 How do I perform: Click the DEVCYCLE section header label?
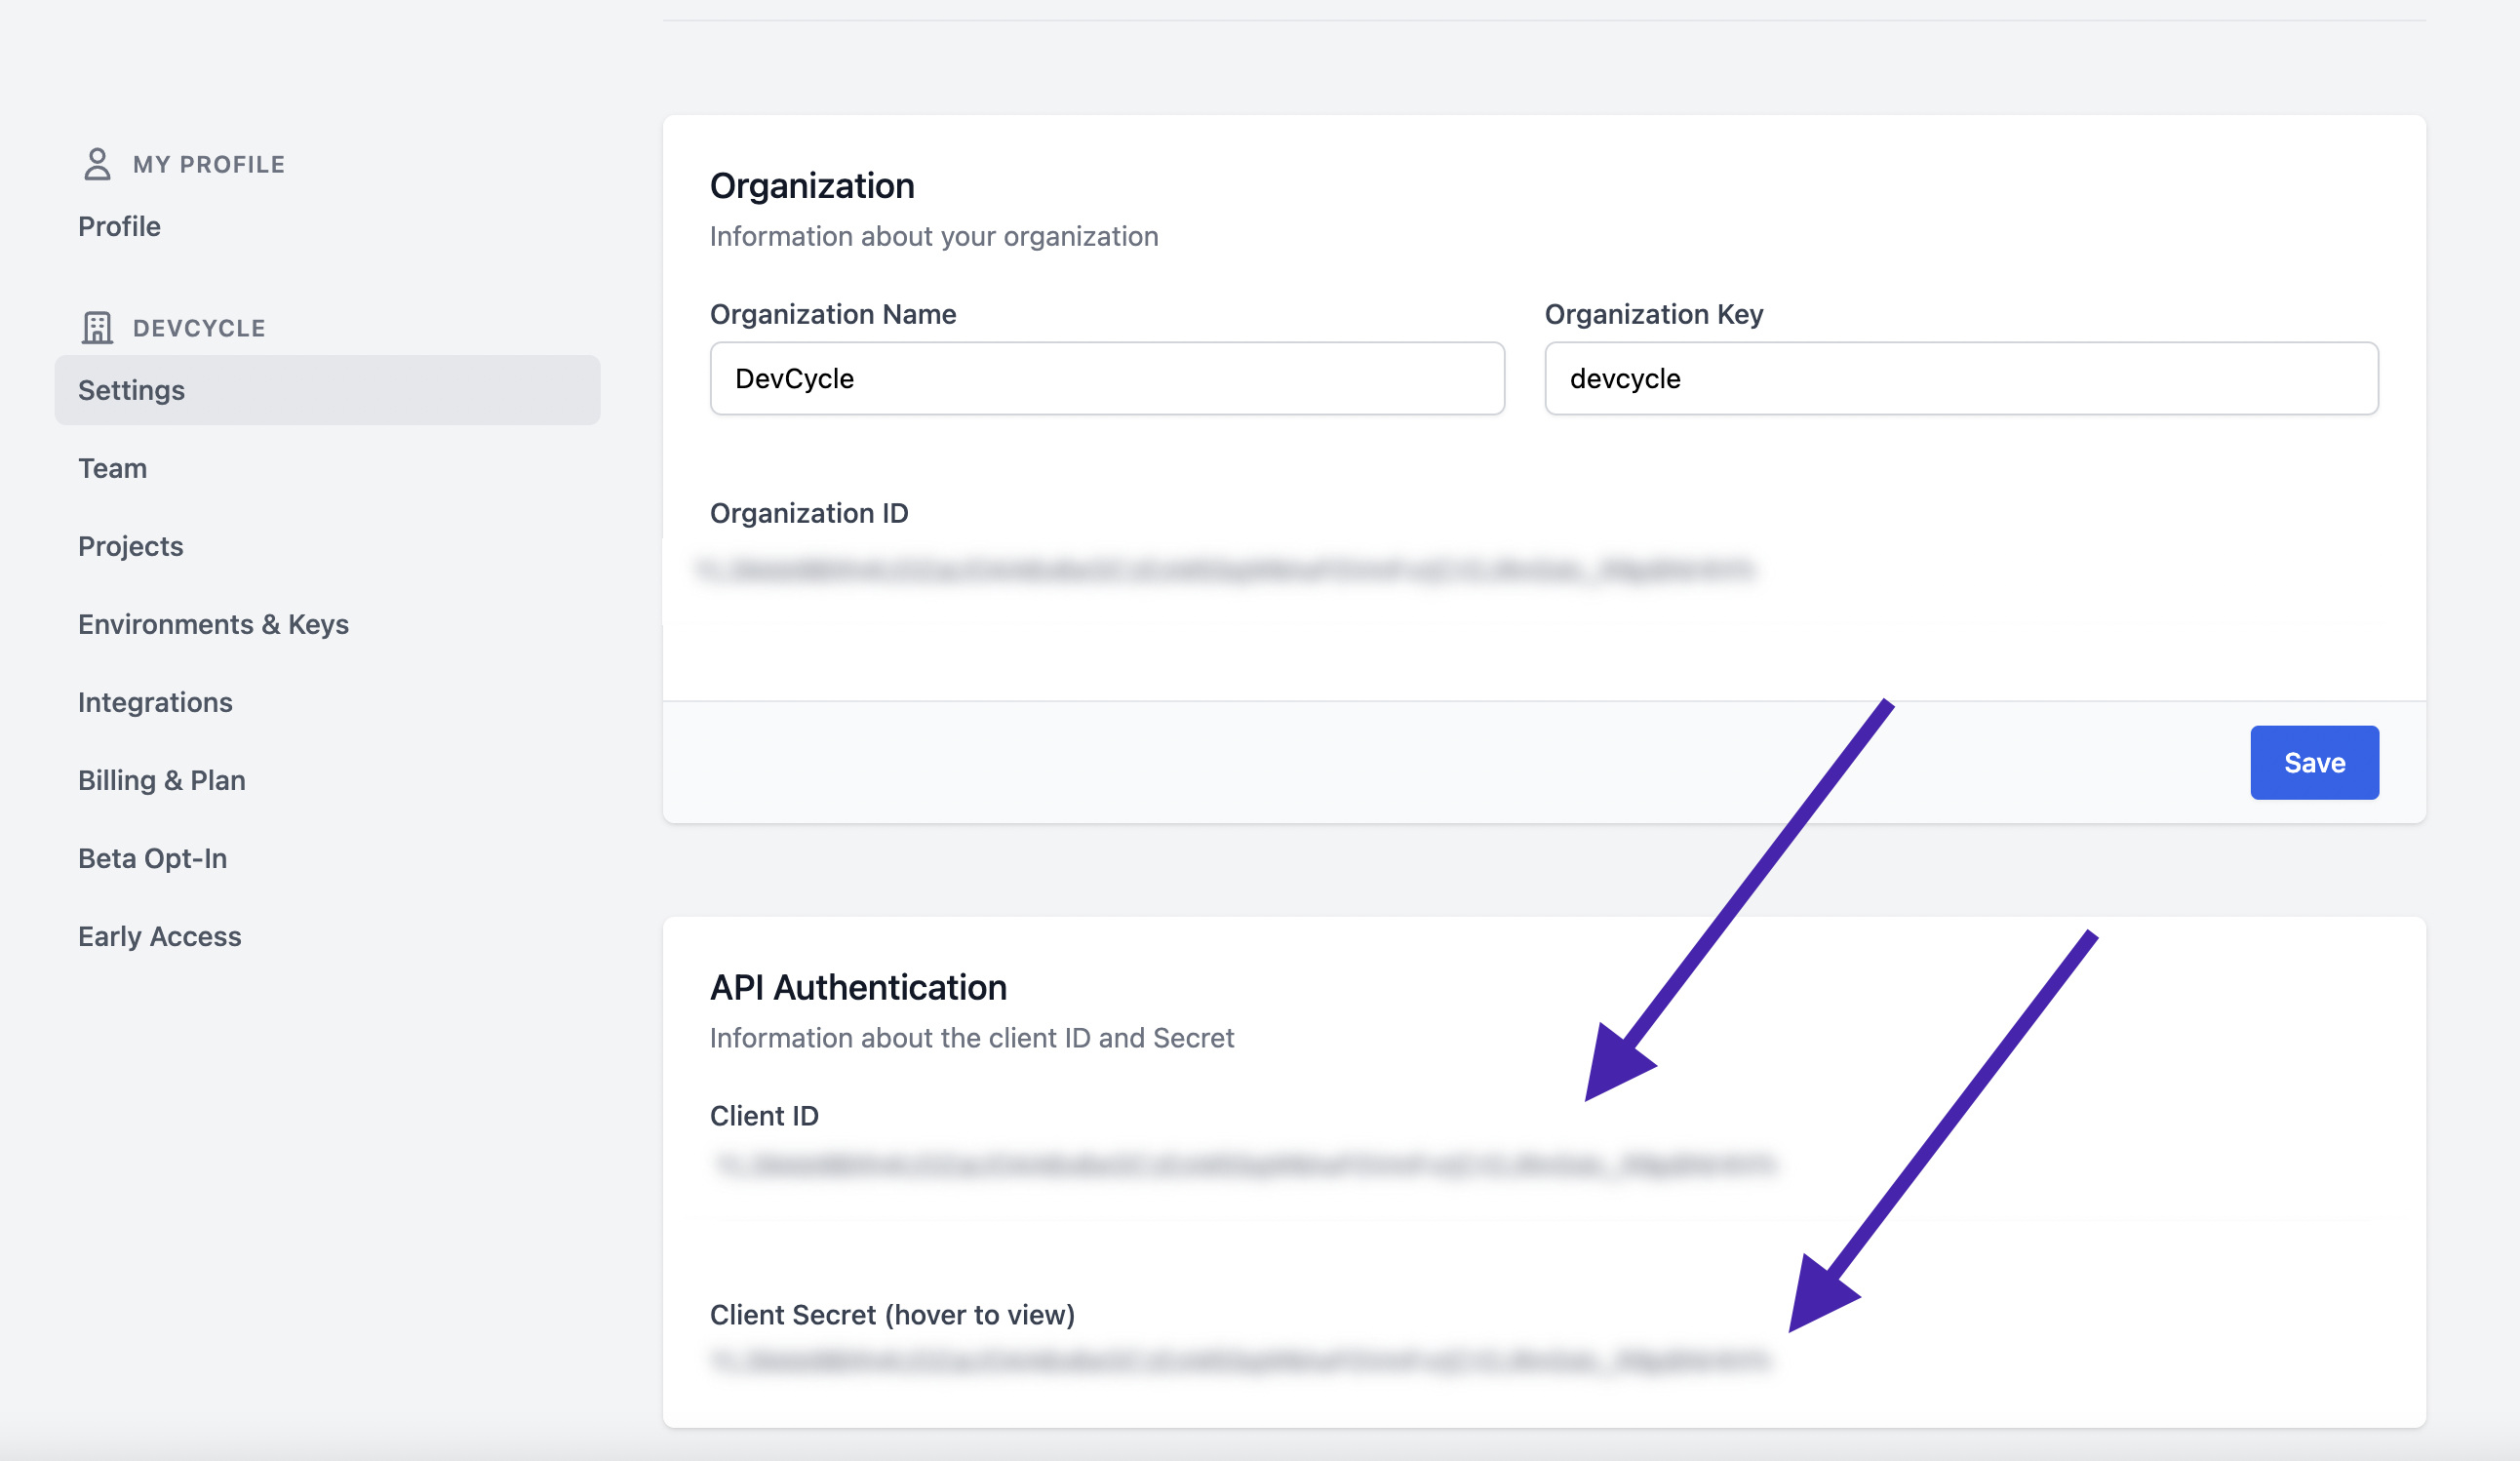tap(199, 328)
